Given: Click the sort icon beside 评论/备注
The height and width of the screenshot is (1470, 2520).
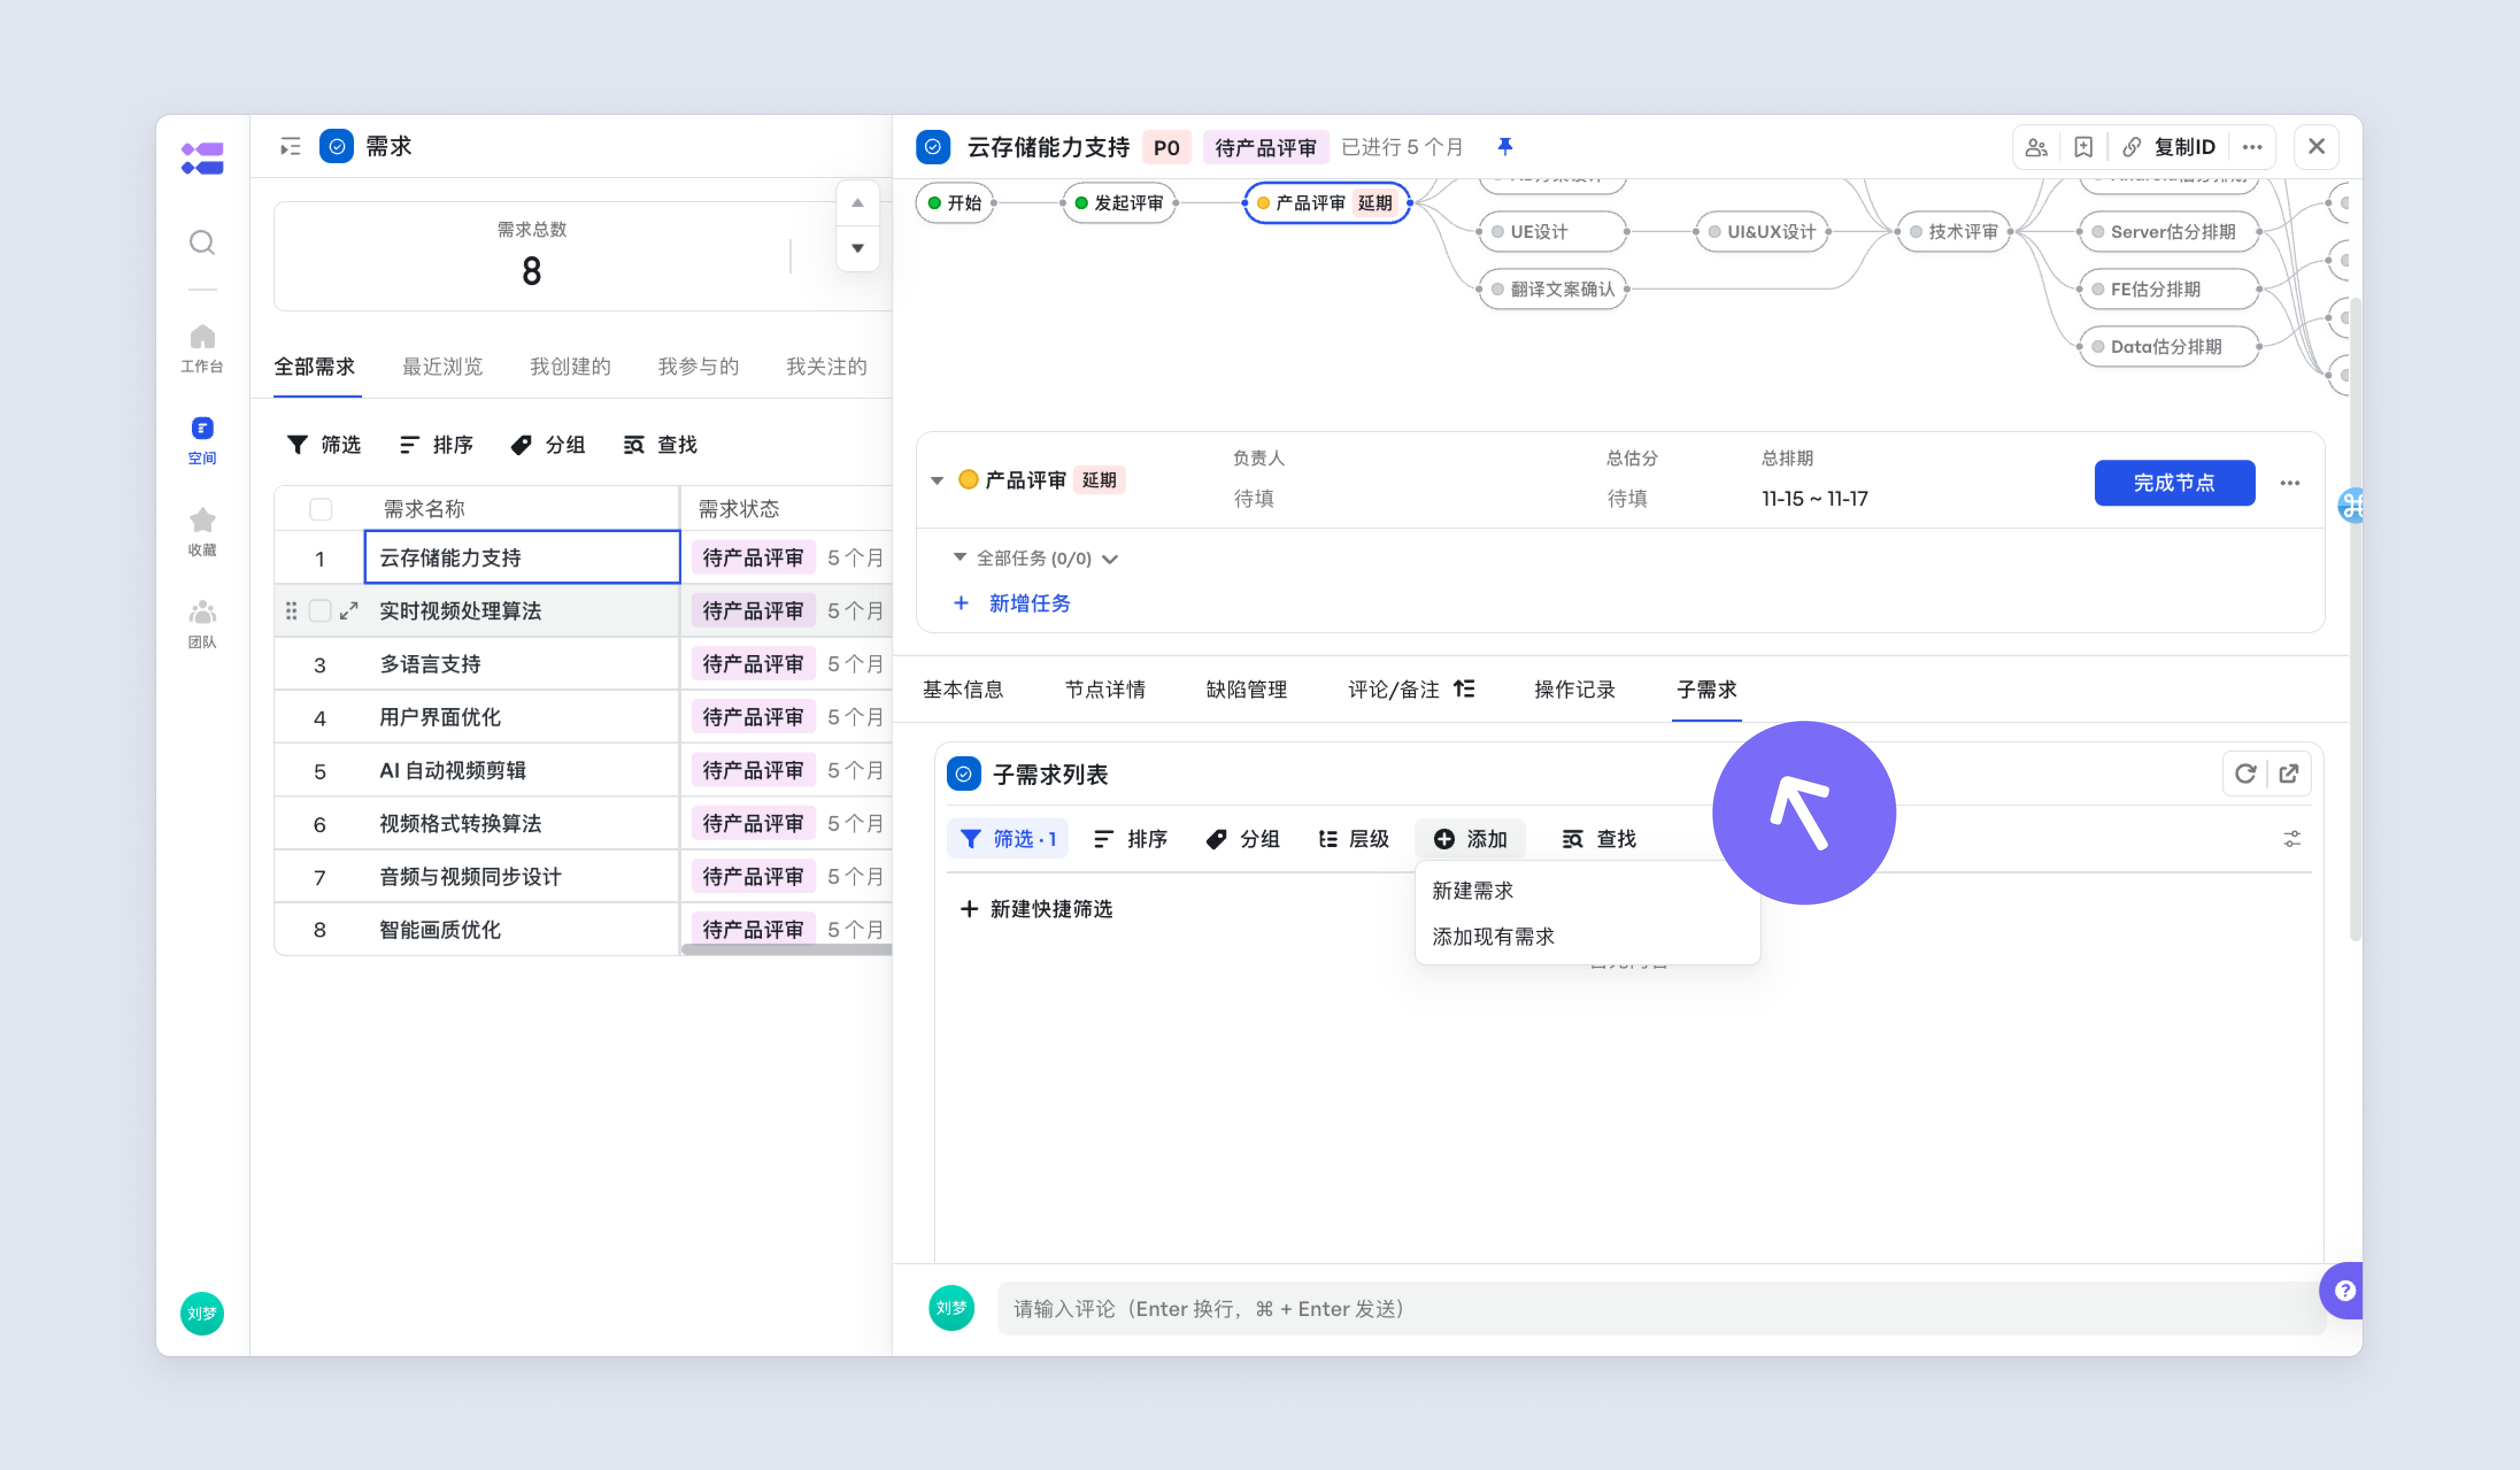Looking at the screenshot, I should (x=1464, y=689).
